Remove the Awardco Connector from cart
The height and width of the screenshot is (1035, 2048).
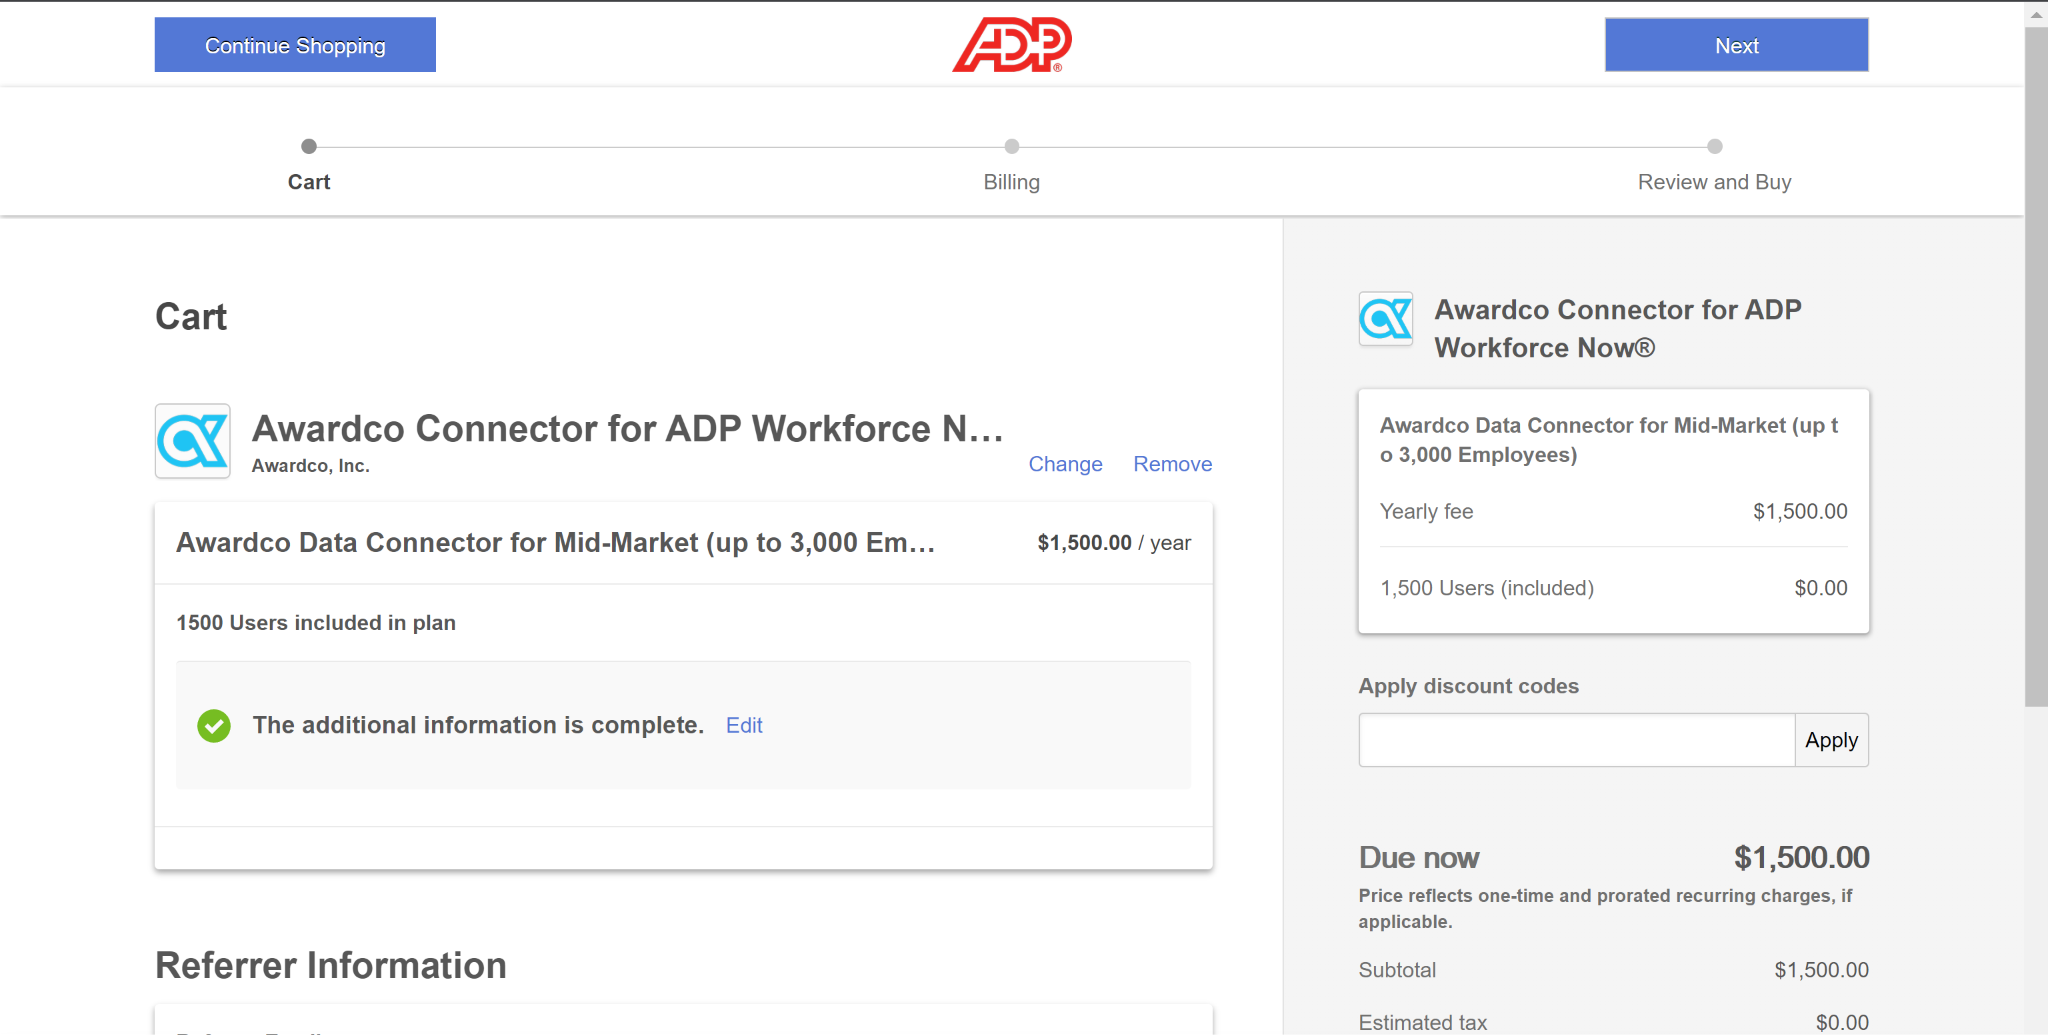(x=1172, y=464)
